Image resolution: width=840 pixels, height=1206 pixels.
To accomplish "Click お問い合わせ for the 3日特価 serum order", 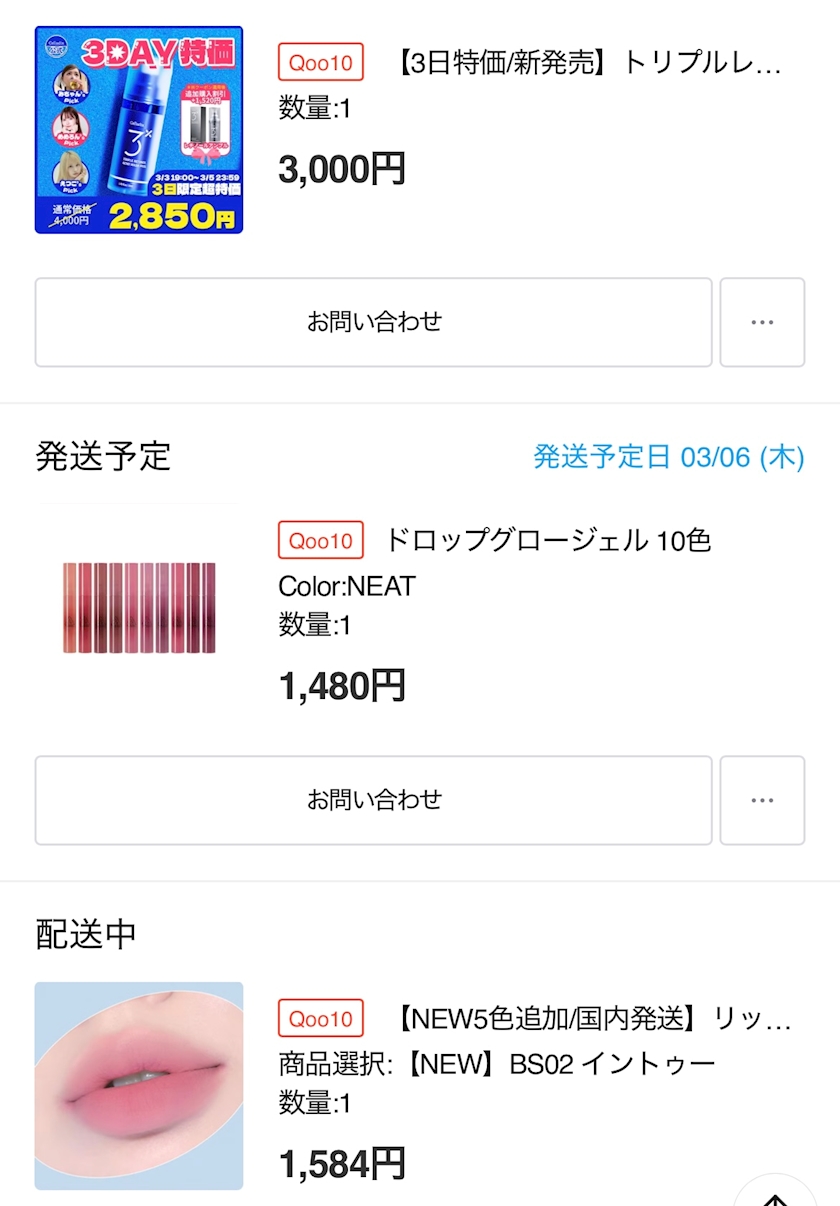I will click(x=373, y=322).
